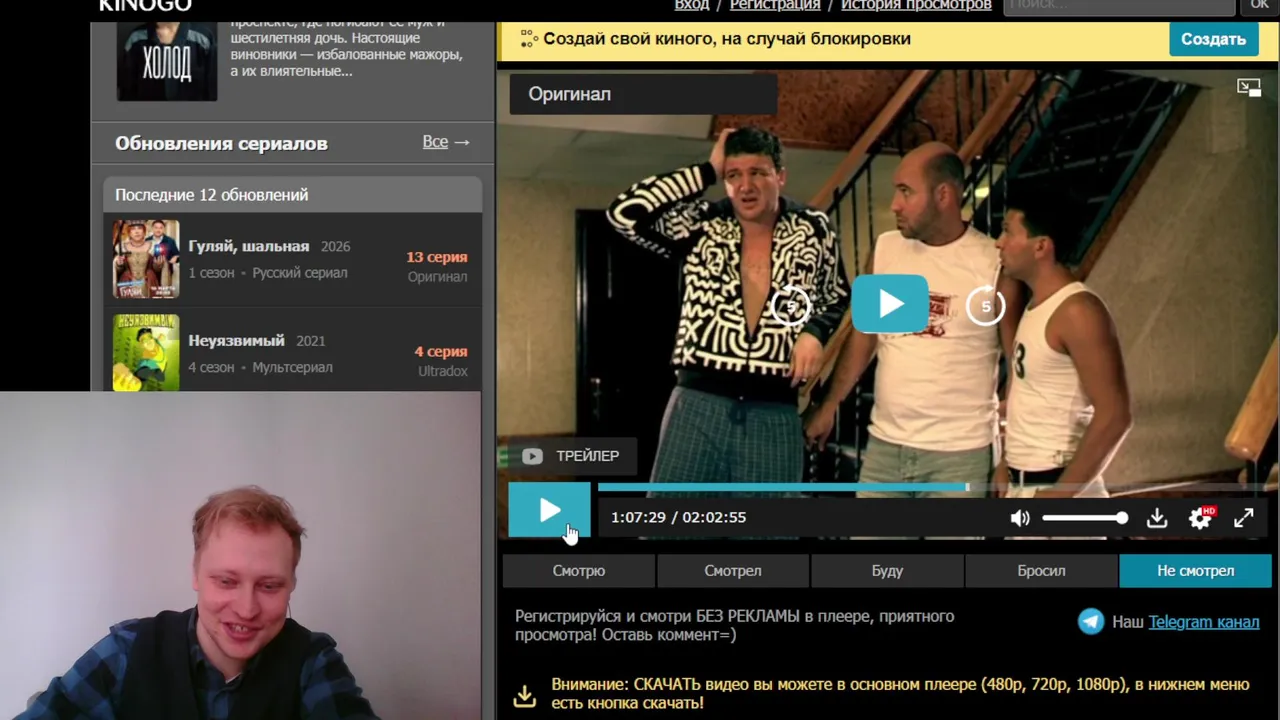This screenshot has width=1280, height=720.
Task: Select the Смотрел status tab
Action: [733, 571]
